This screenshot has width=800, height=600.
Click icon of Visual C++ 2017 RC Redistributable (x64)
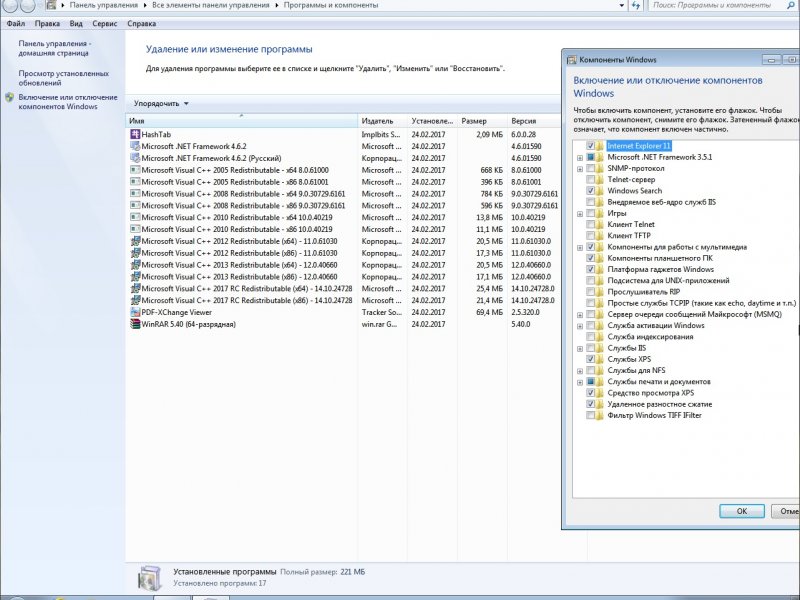coord(135,288)
